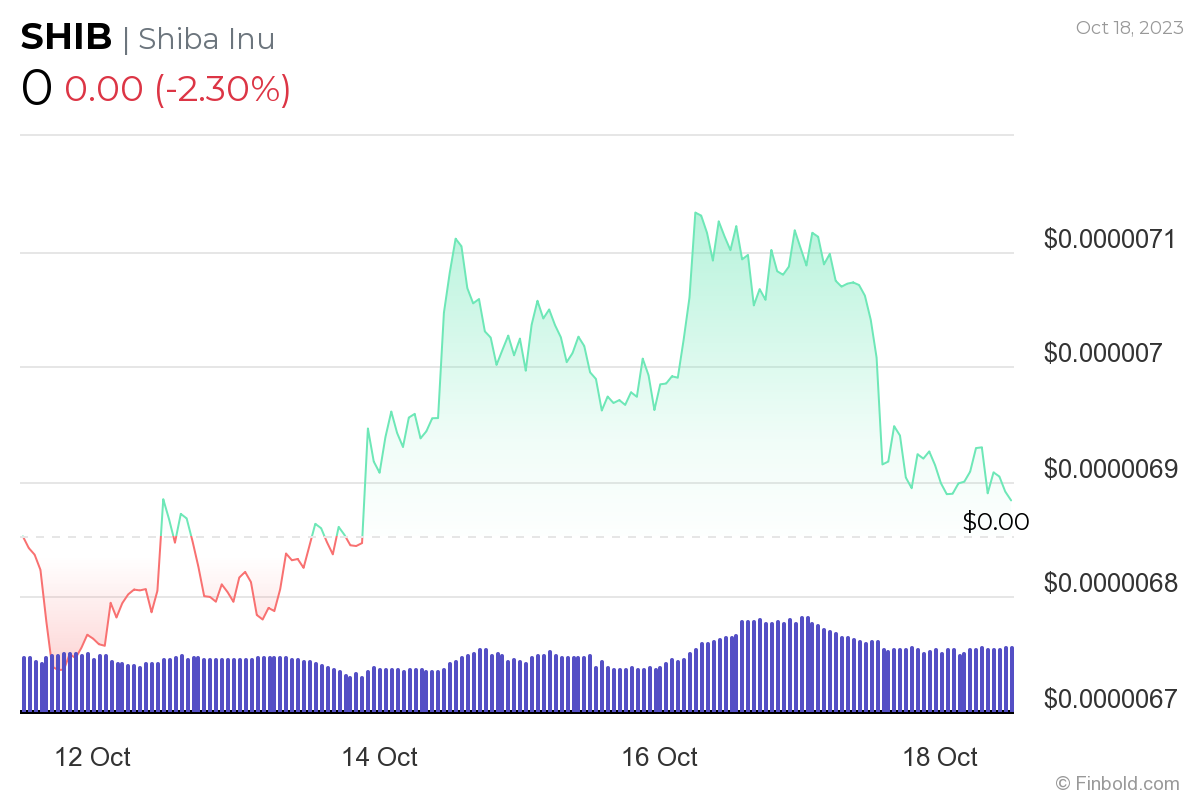Click the large 0 price value

(36, 89)
